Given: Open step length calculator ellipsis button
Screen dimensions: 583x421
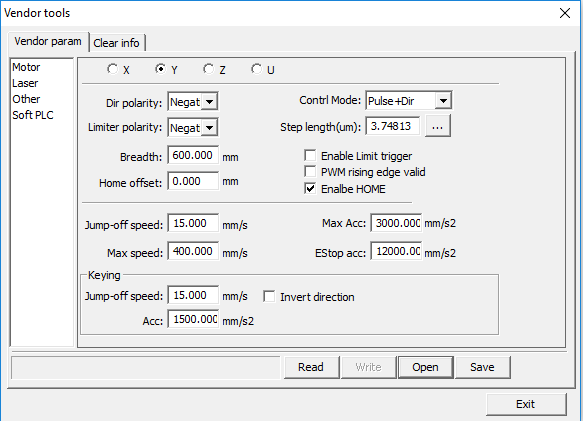Looking at the screenshot, I should pyautogui.click(x=438, y=126).
